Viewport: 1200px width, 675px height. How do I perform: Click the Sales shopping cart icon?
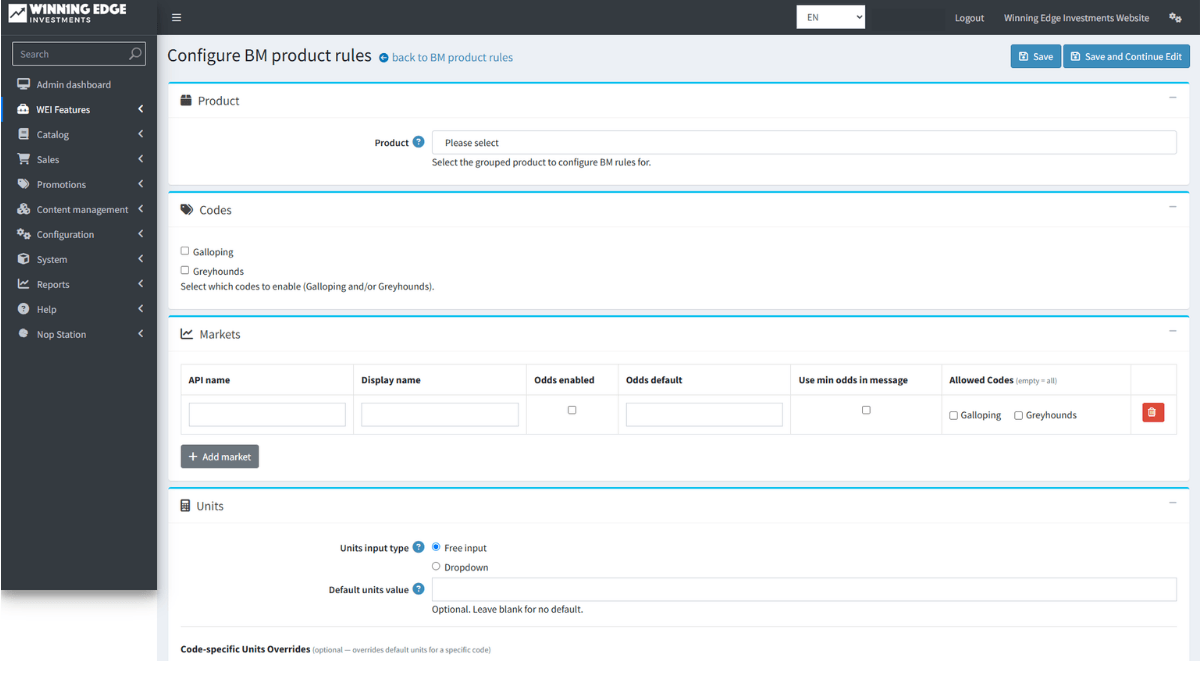click(24, 159)
